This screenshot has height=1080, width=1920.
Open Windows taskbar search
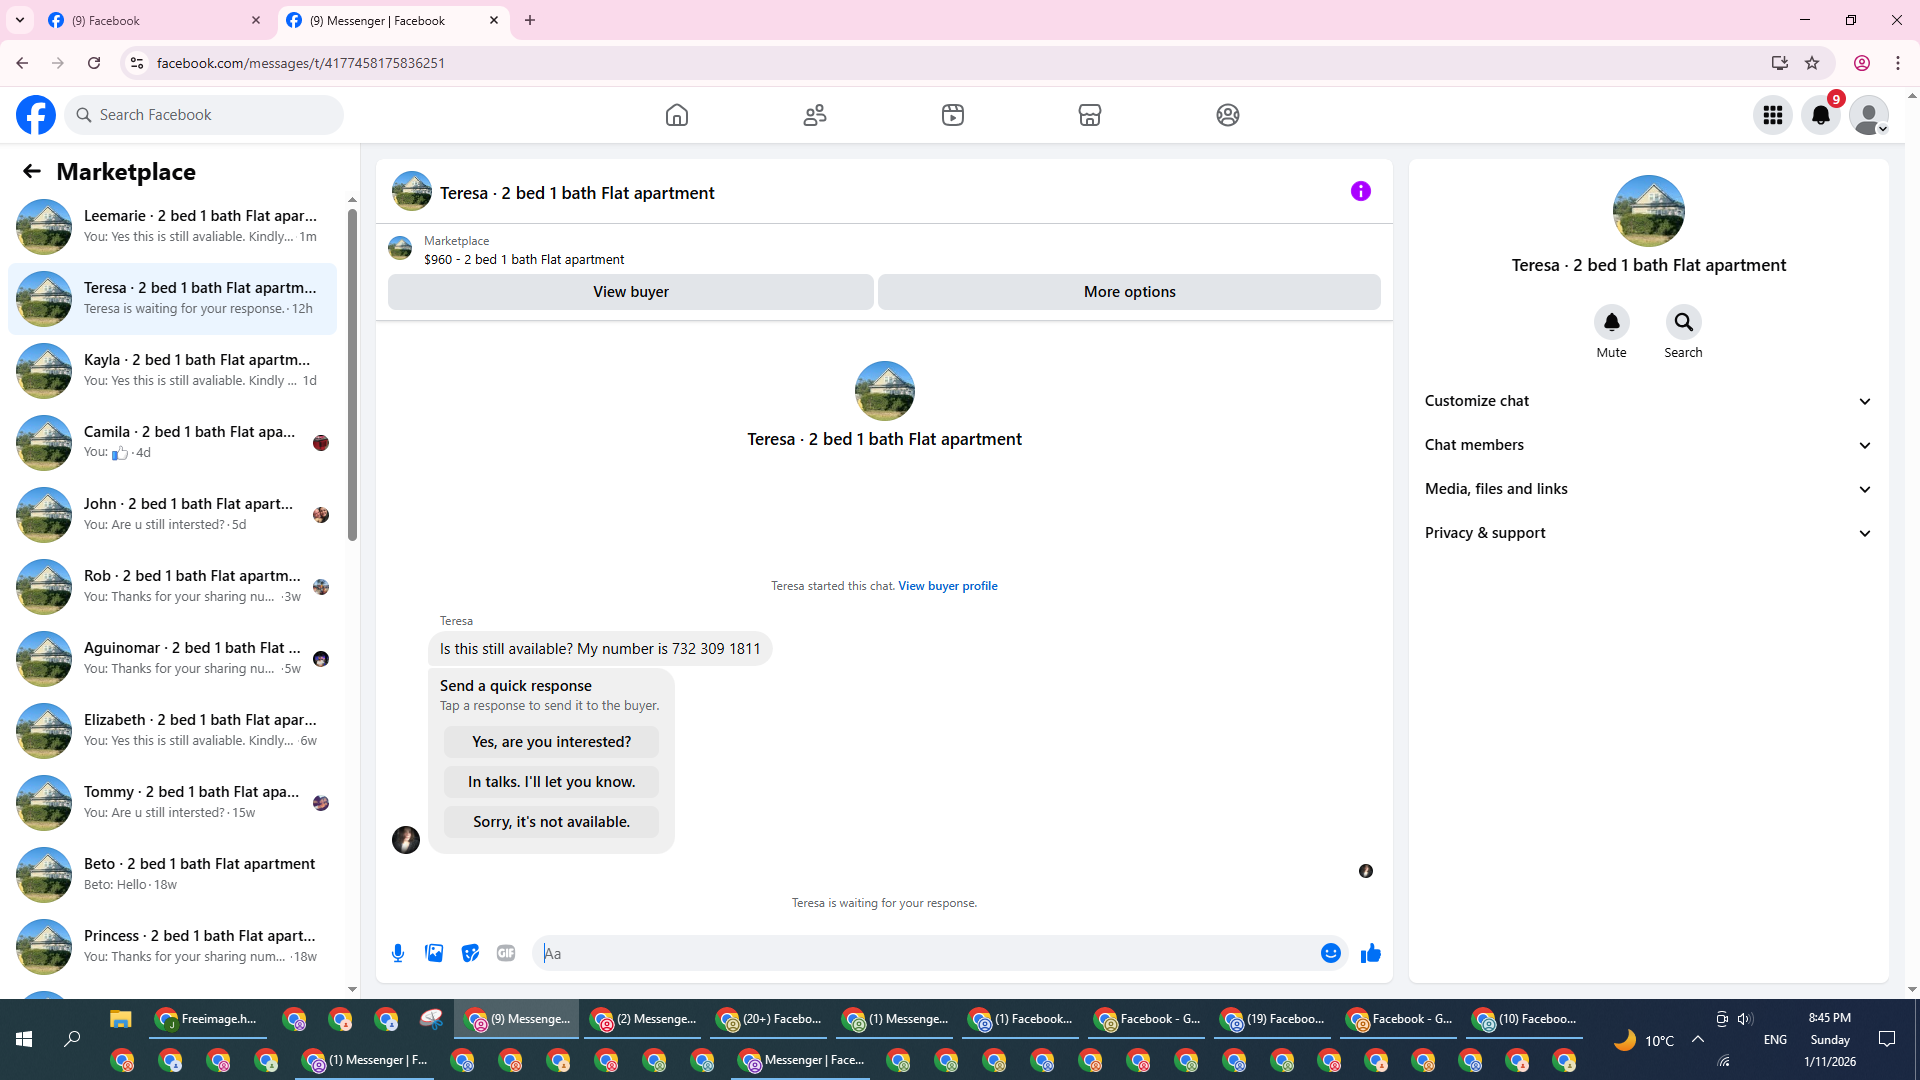pyautogui.click(x=72, y=1039)
